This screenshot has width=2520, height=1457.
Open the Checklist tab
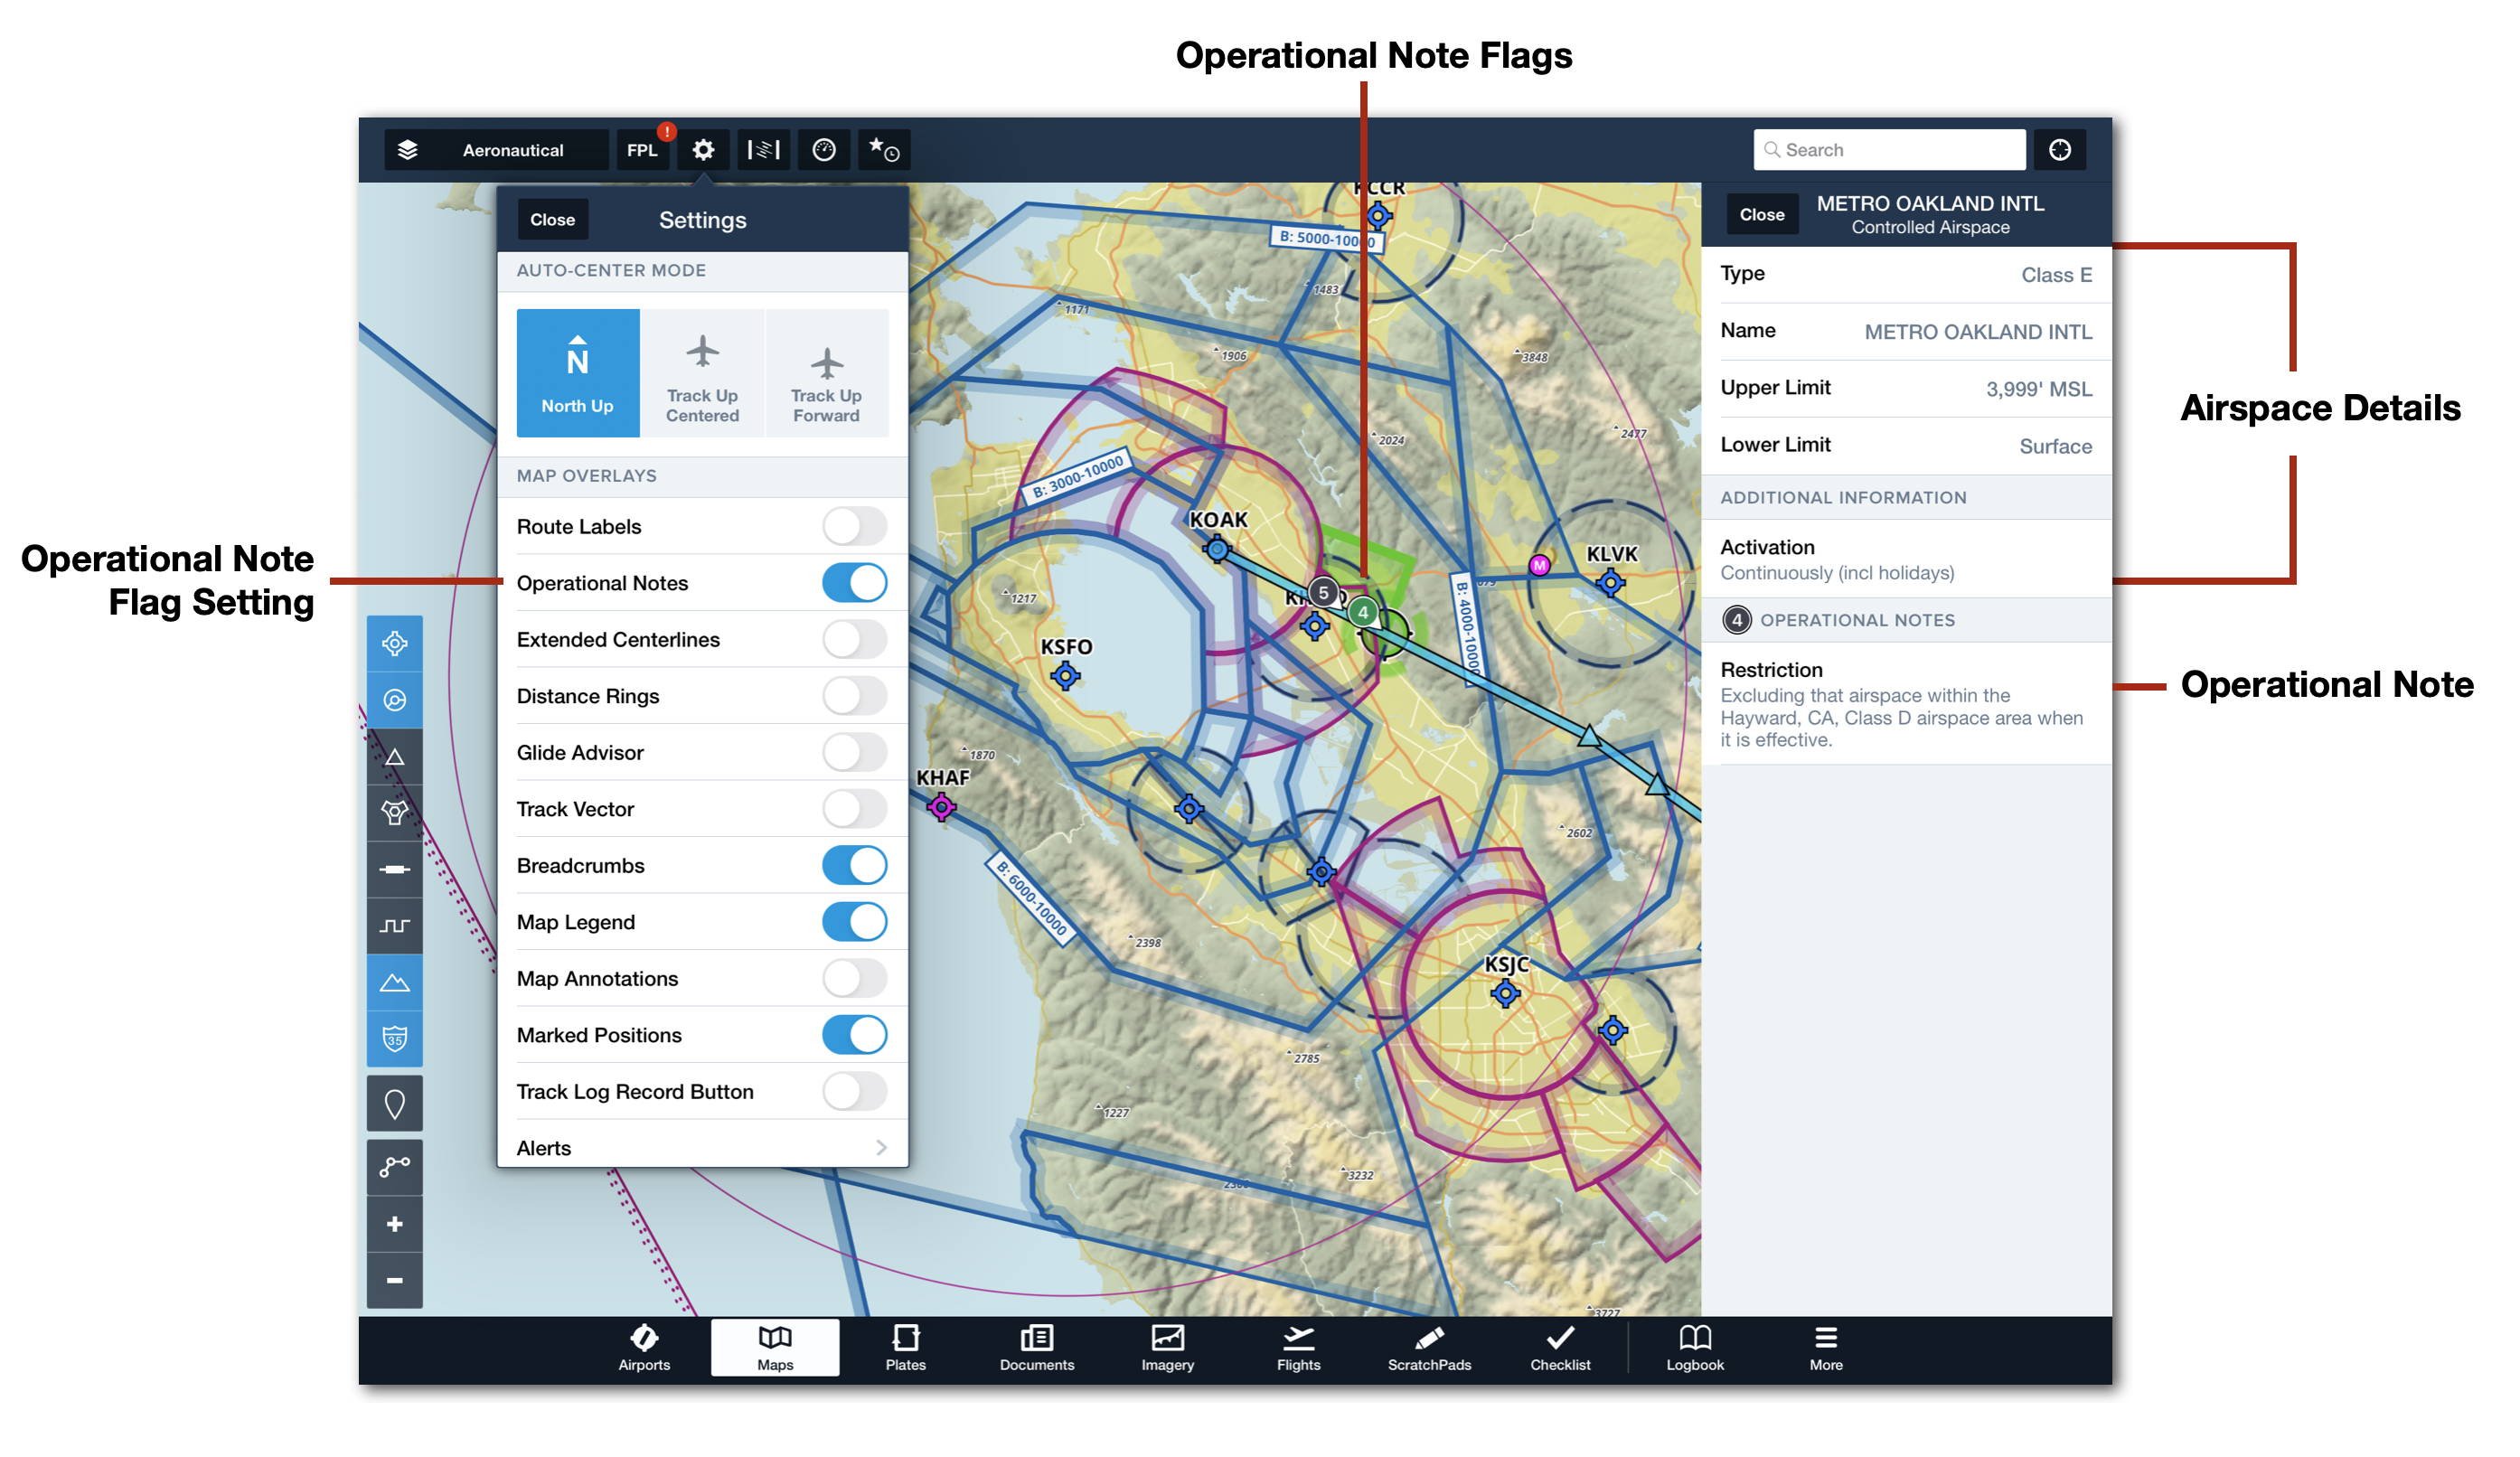click(1560, 1348)
